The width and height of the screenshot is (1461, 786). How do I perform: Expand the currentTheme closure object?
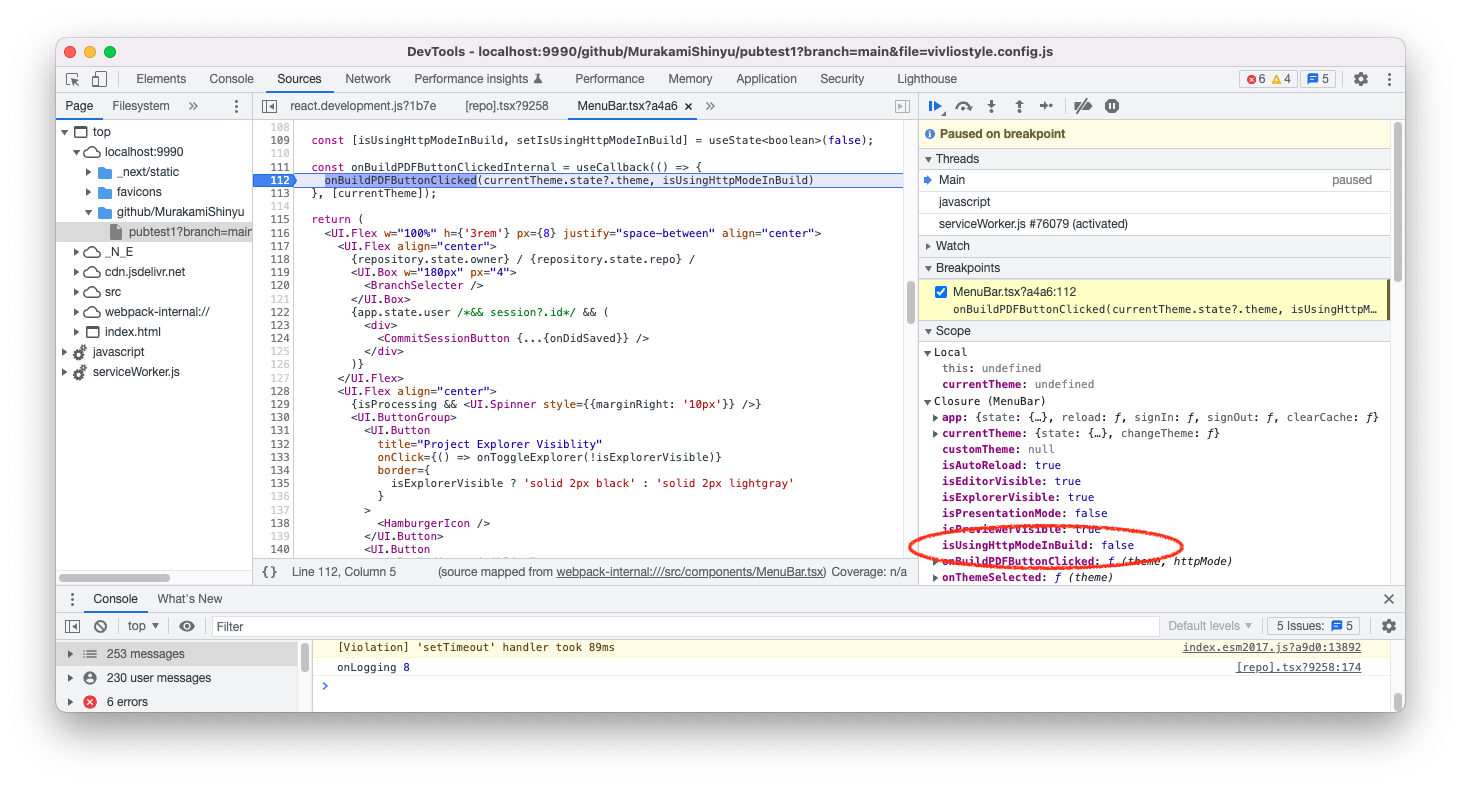(x=936, y=433)
